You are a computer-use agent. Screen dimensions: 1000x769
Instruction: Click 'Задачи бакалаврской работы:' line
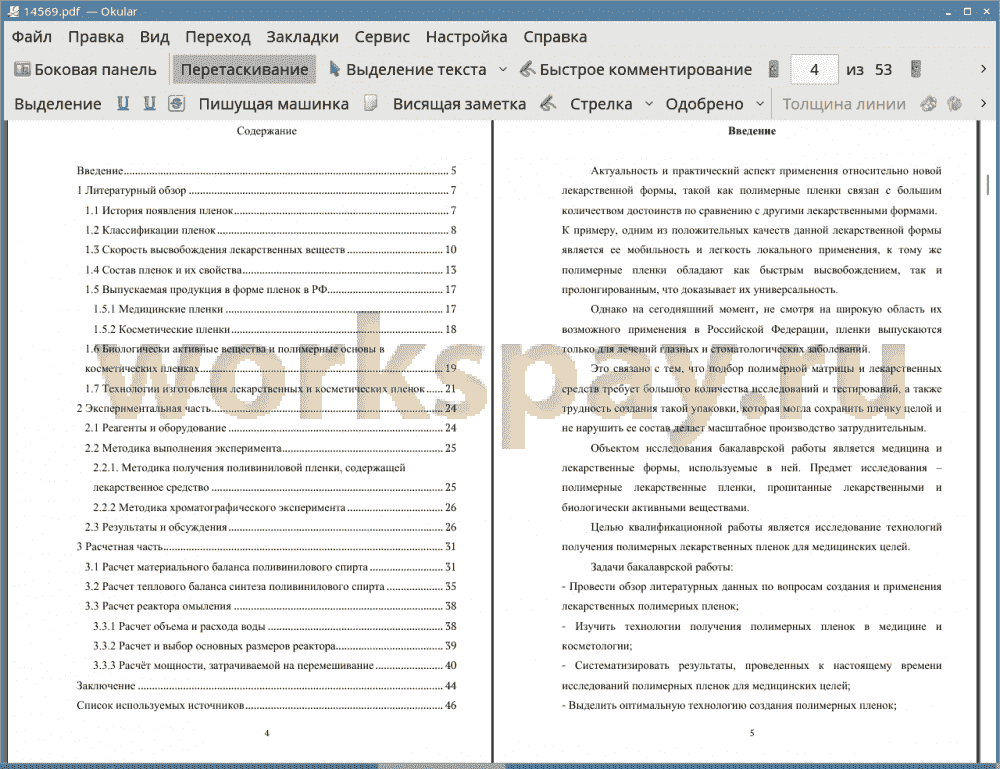tap(661, 567)
